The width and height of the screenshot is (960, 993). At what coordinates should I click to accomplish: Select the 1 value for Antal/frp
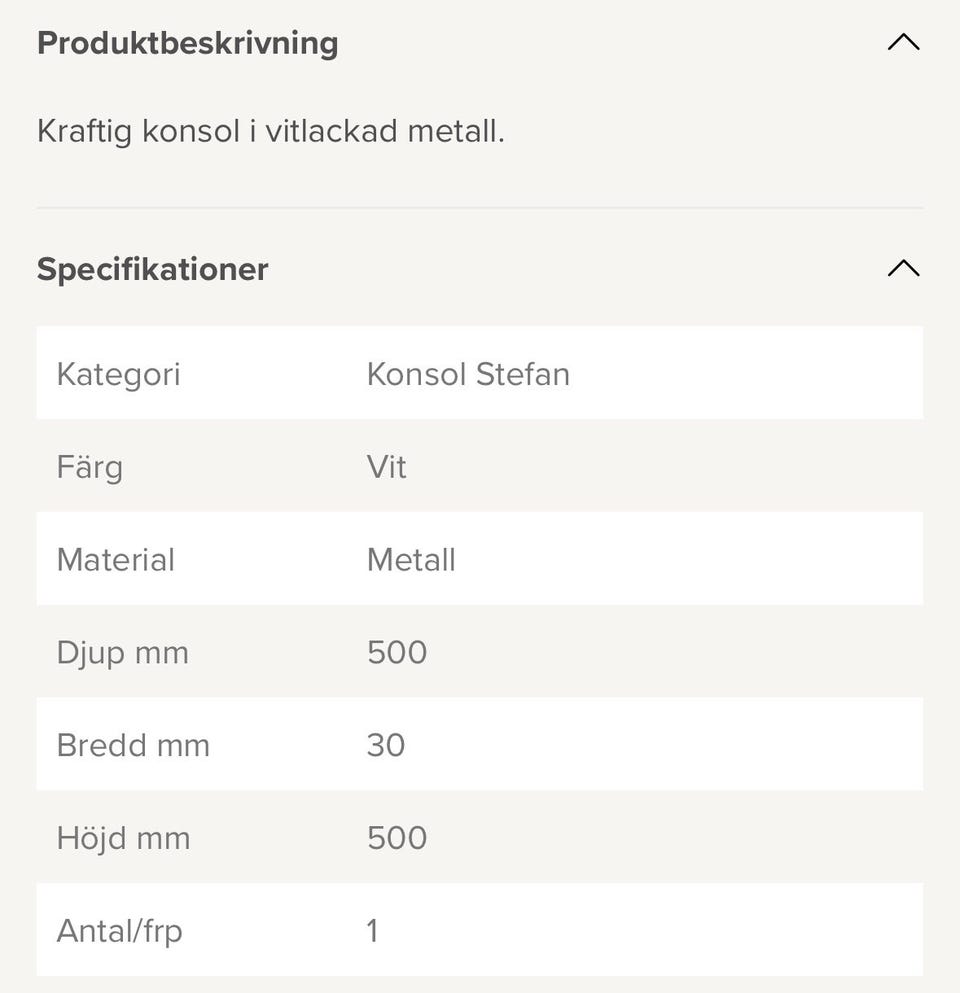[x=373, y=931]
